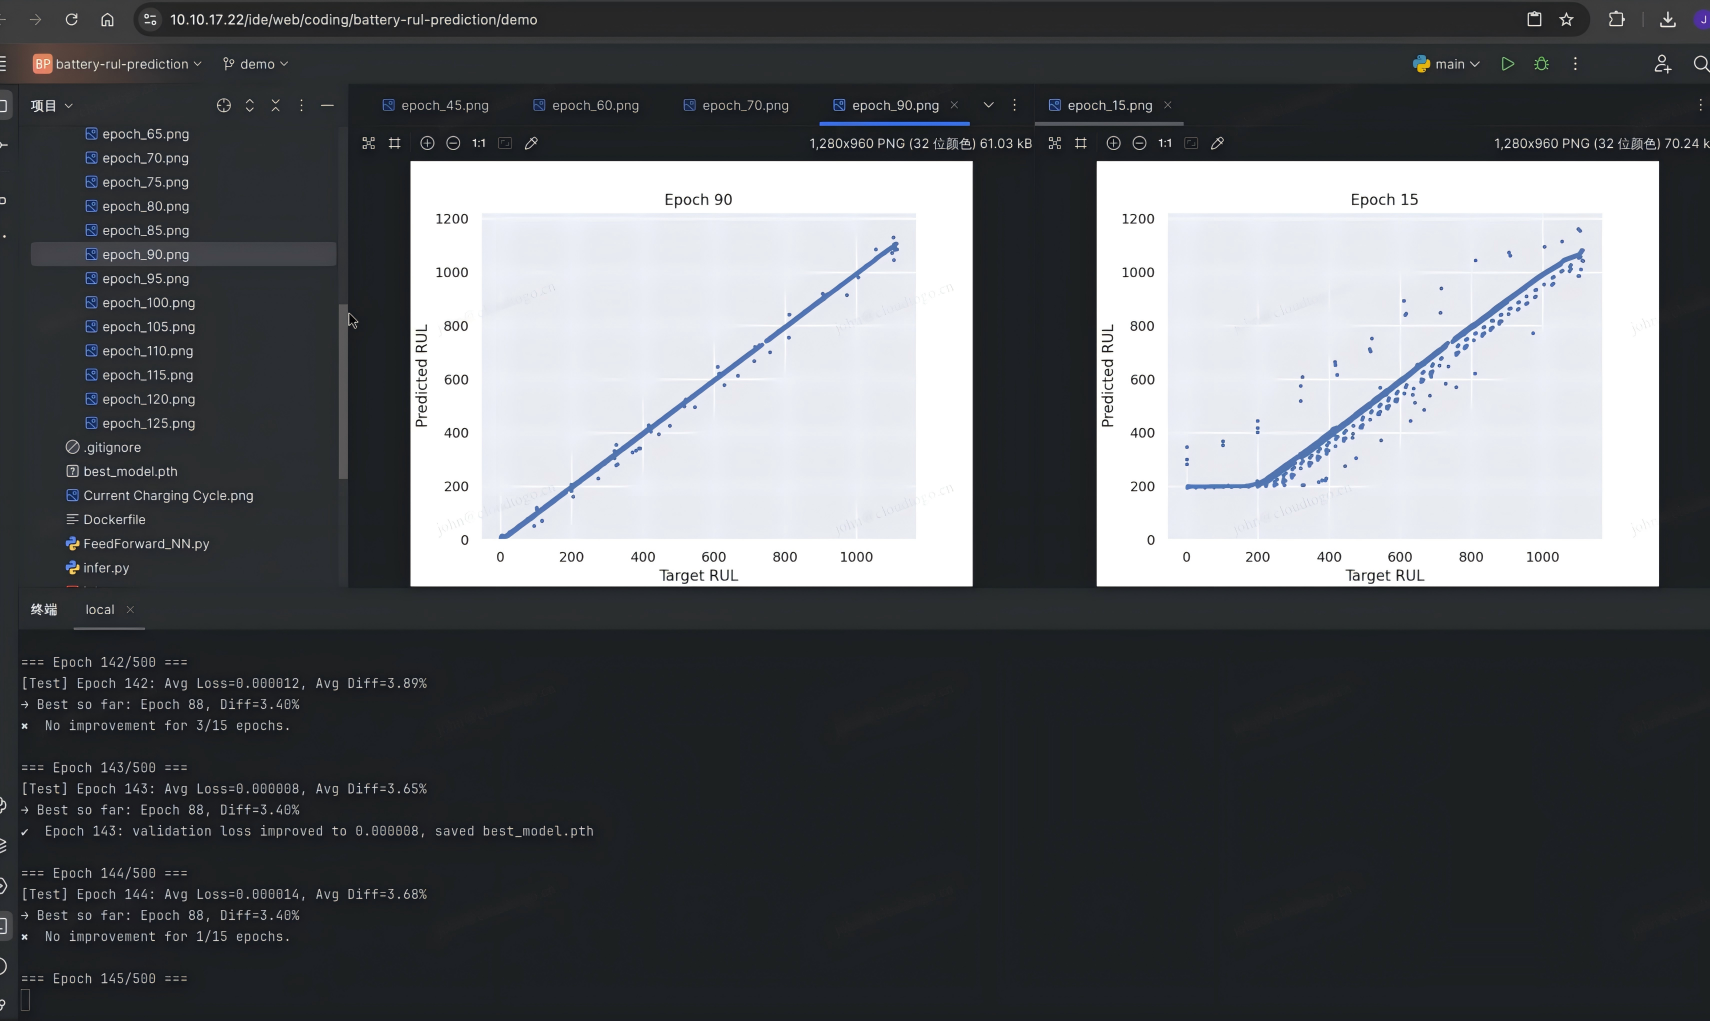Open the browser downloads icon
The width and height of the screenshot is (1710, 1021).
coord(1667,19)
